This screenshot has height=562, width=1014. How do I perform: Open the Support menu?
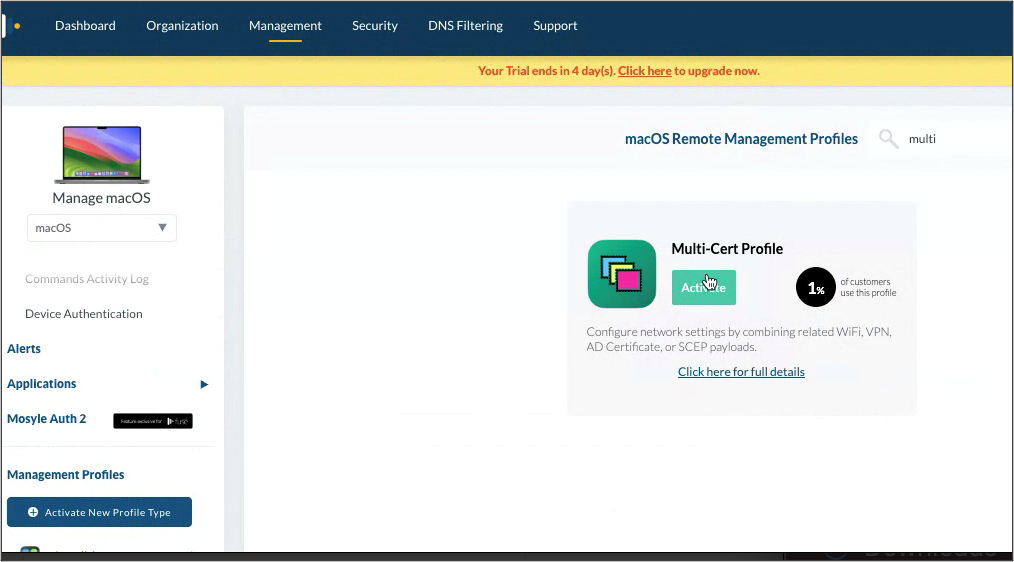coord(555,26)
